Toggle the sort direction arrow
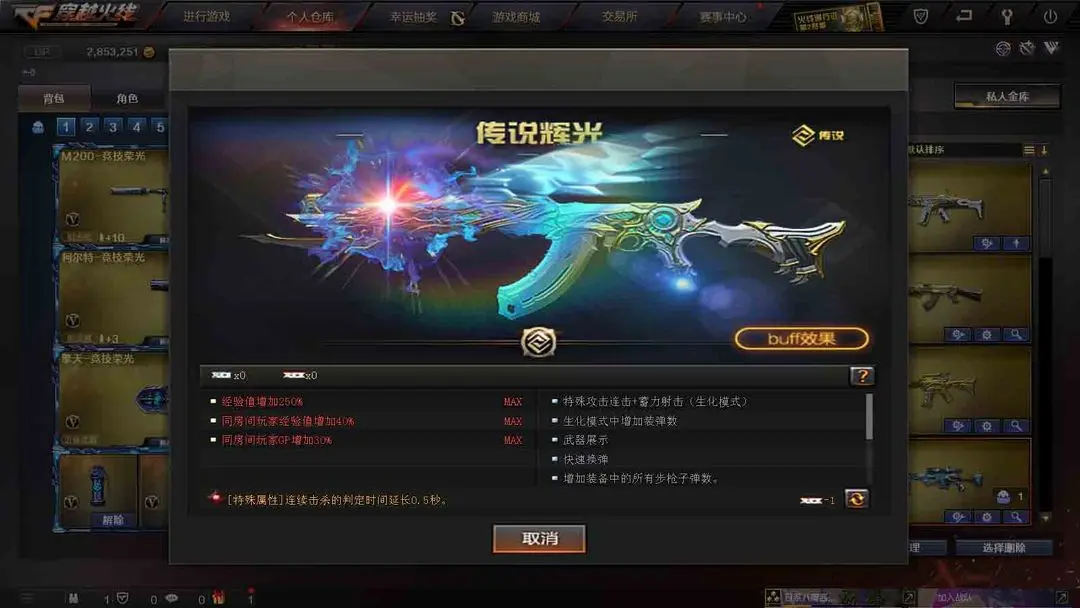 click(x=1044, y=149)
